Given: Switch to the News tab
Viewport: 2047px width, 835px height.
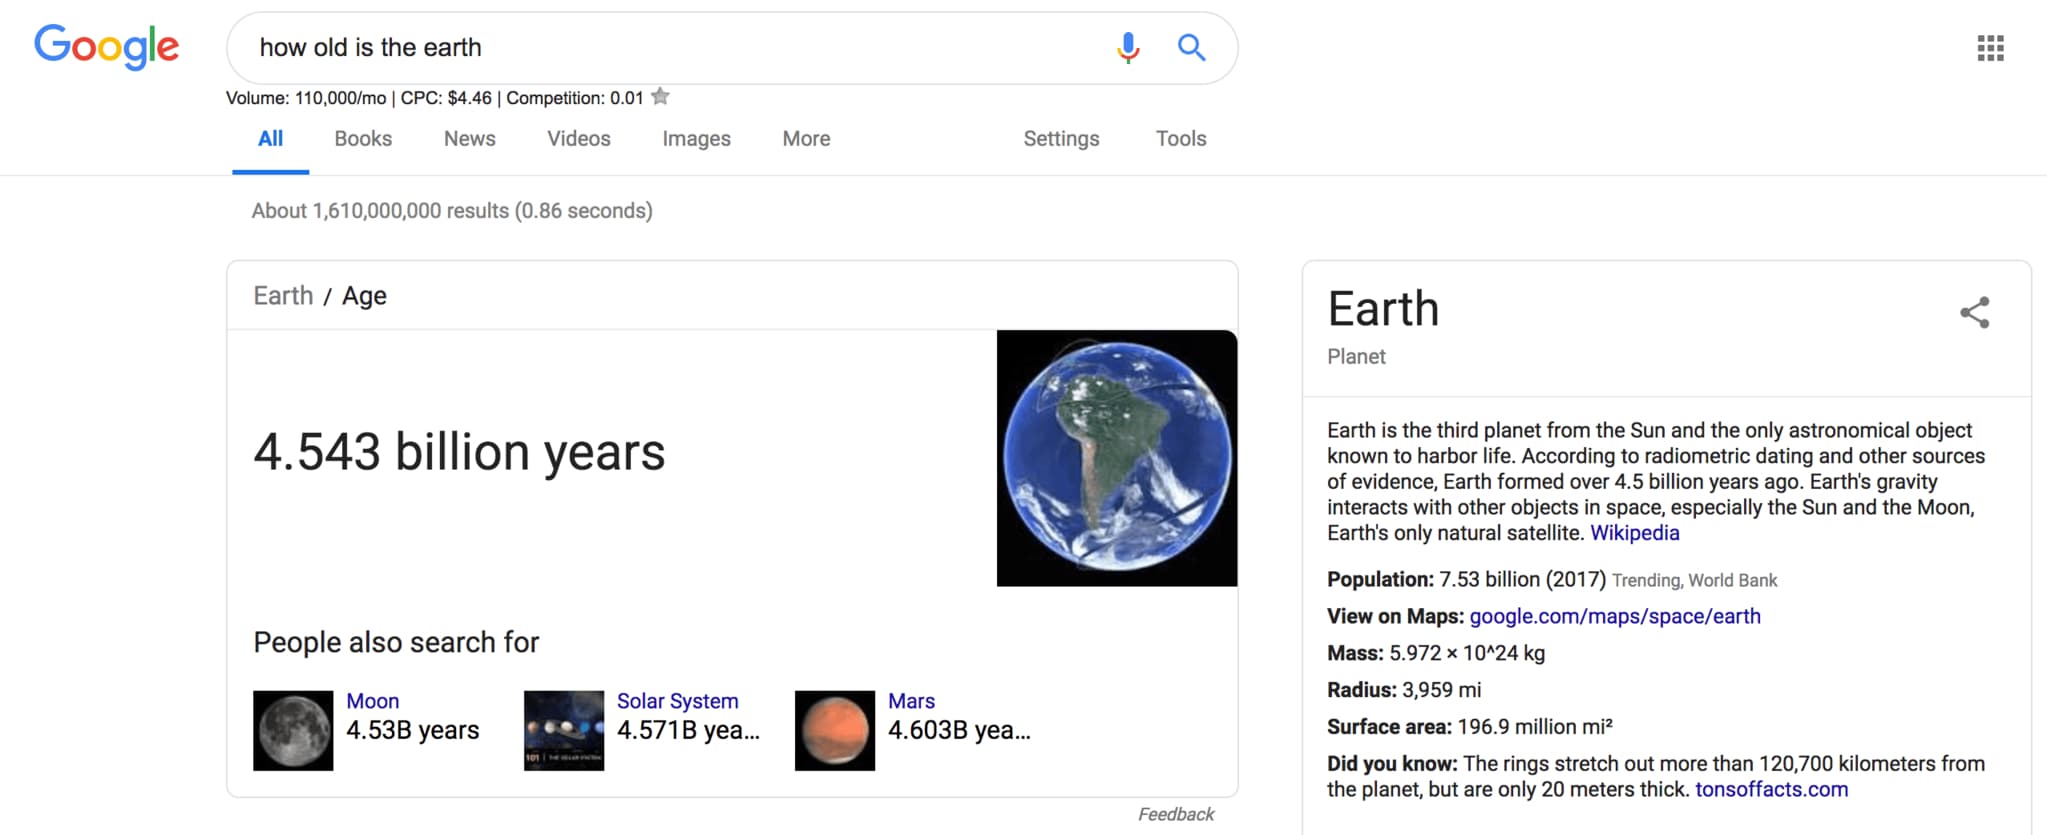Looking at the screenshot, I should pyautogui.click(x=469, y=139).
